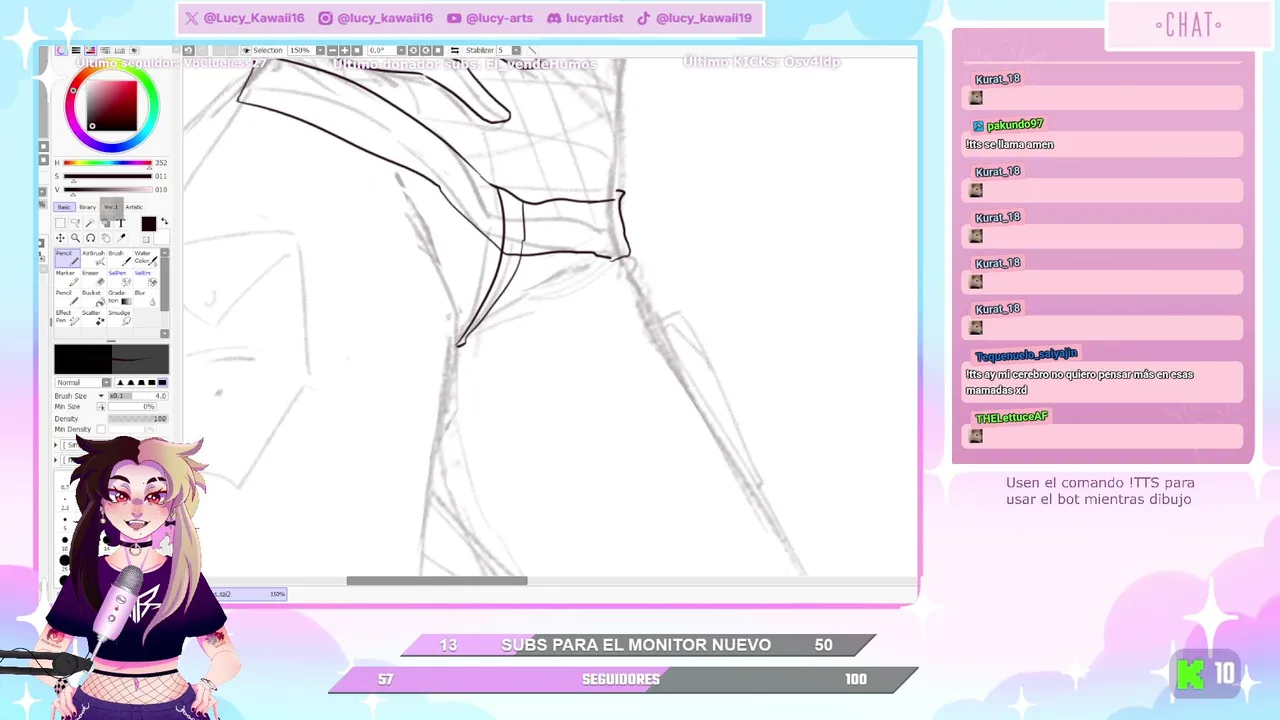Rotate the view counterclockwise
The height and width of the screenshot is (720, 1280).
(413, 50)
